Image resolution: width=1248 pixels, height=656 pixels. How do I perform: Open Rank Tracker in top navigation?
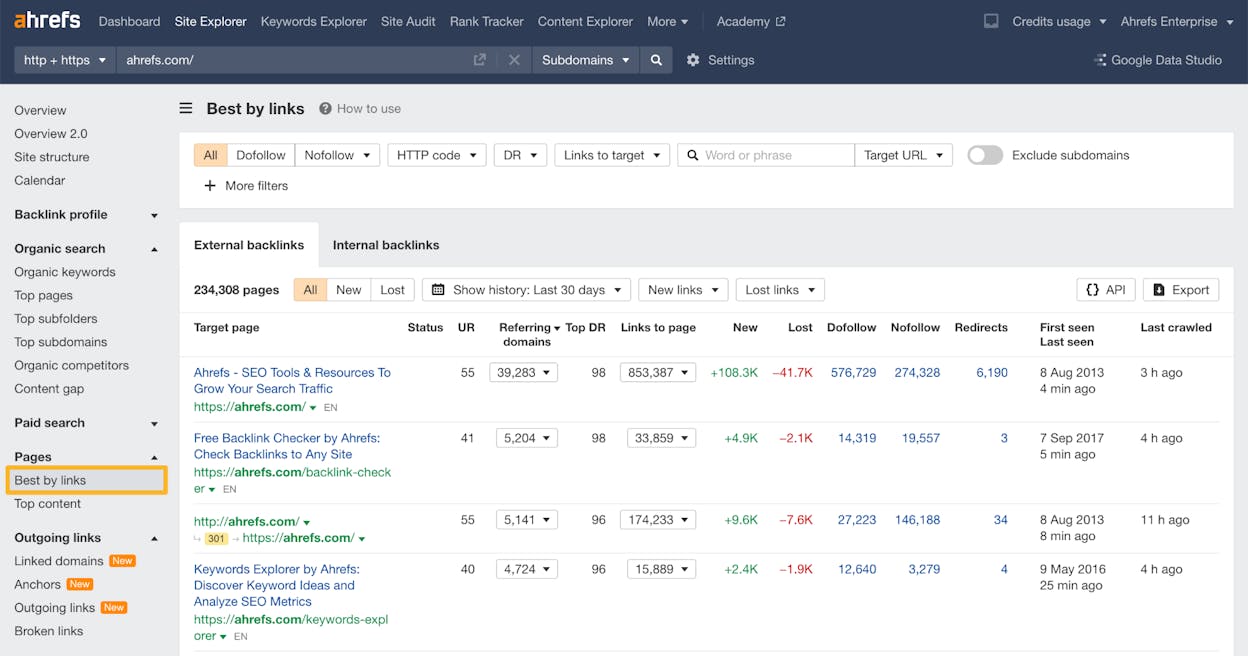[487, 21]
